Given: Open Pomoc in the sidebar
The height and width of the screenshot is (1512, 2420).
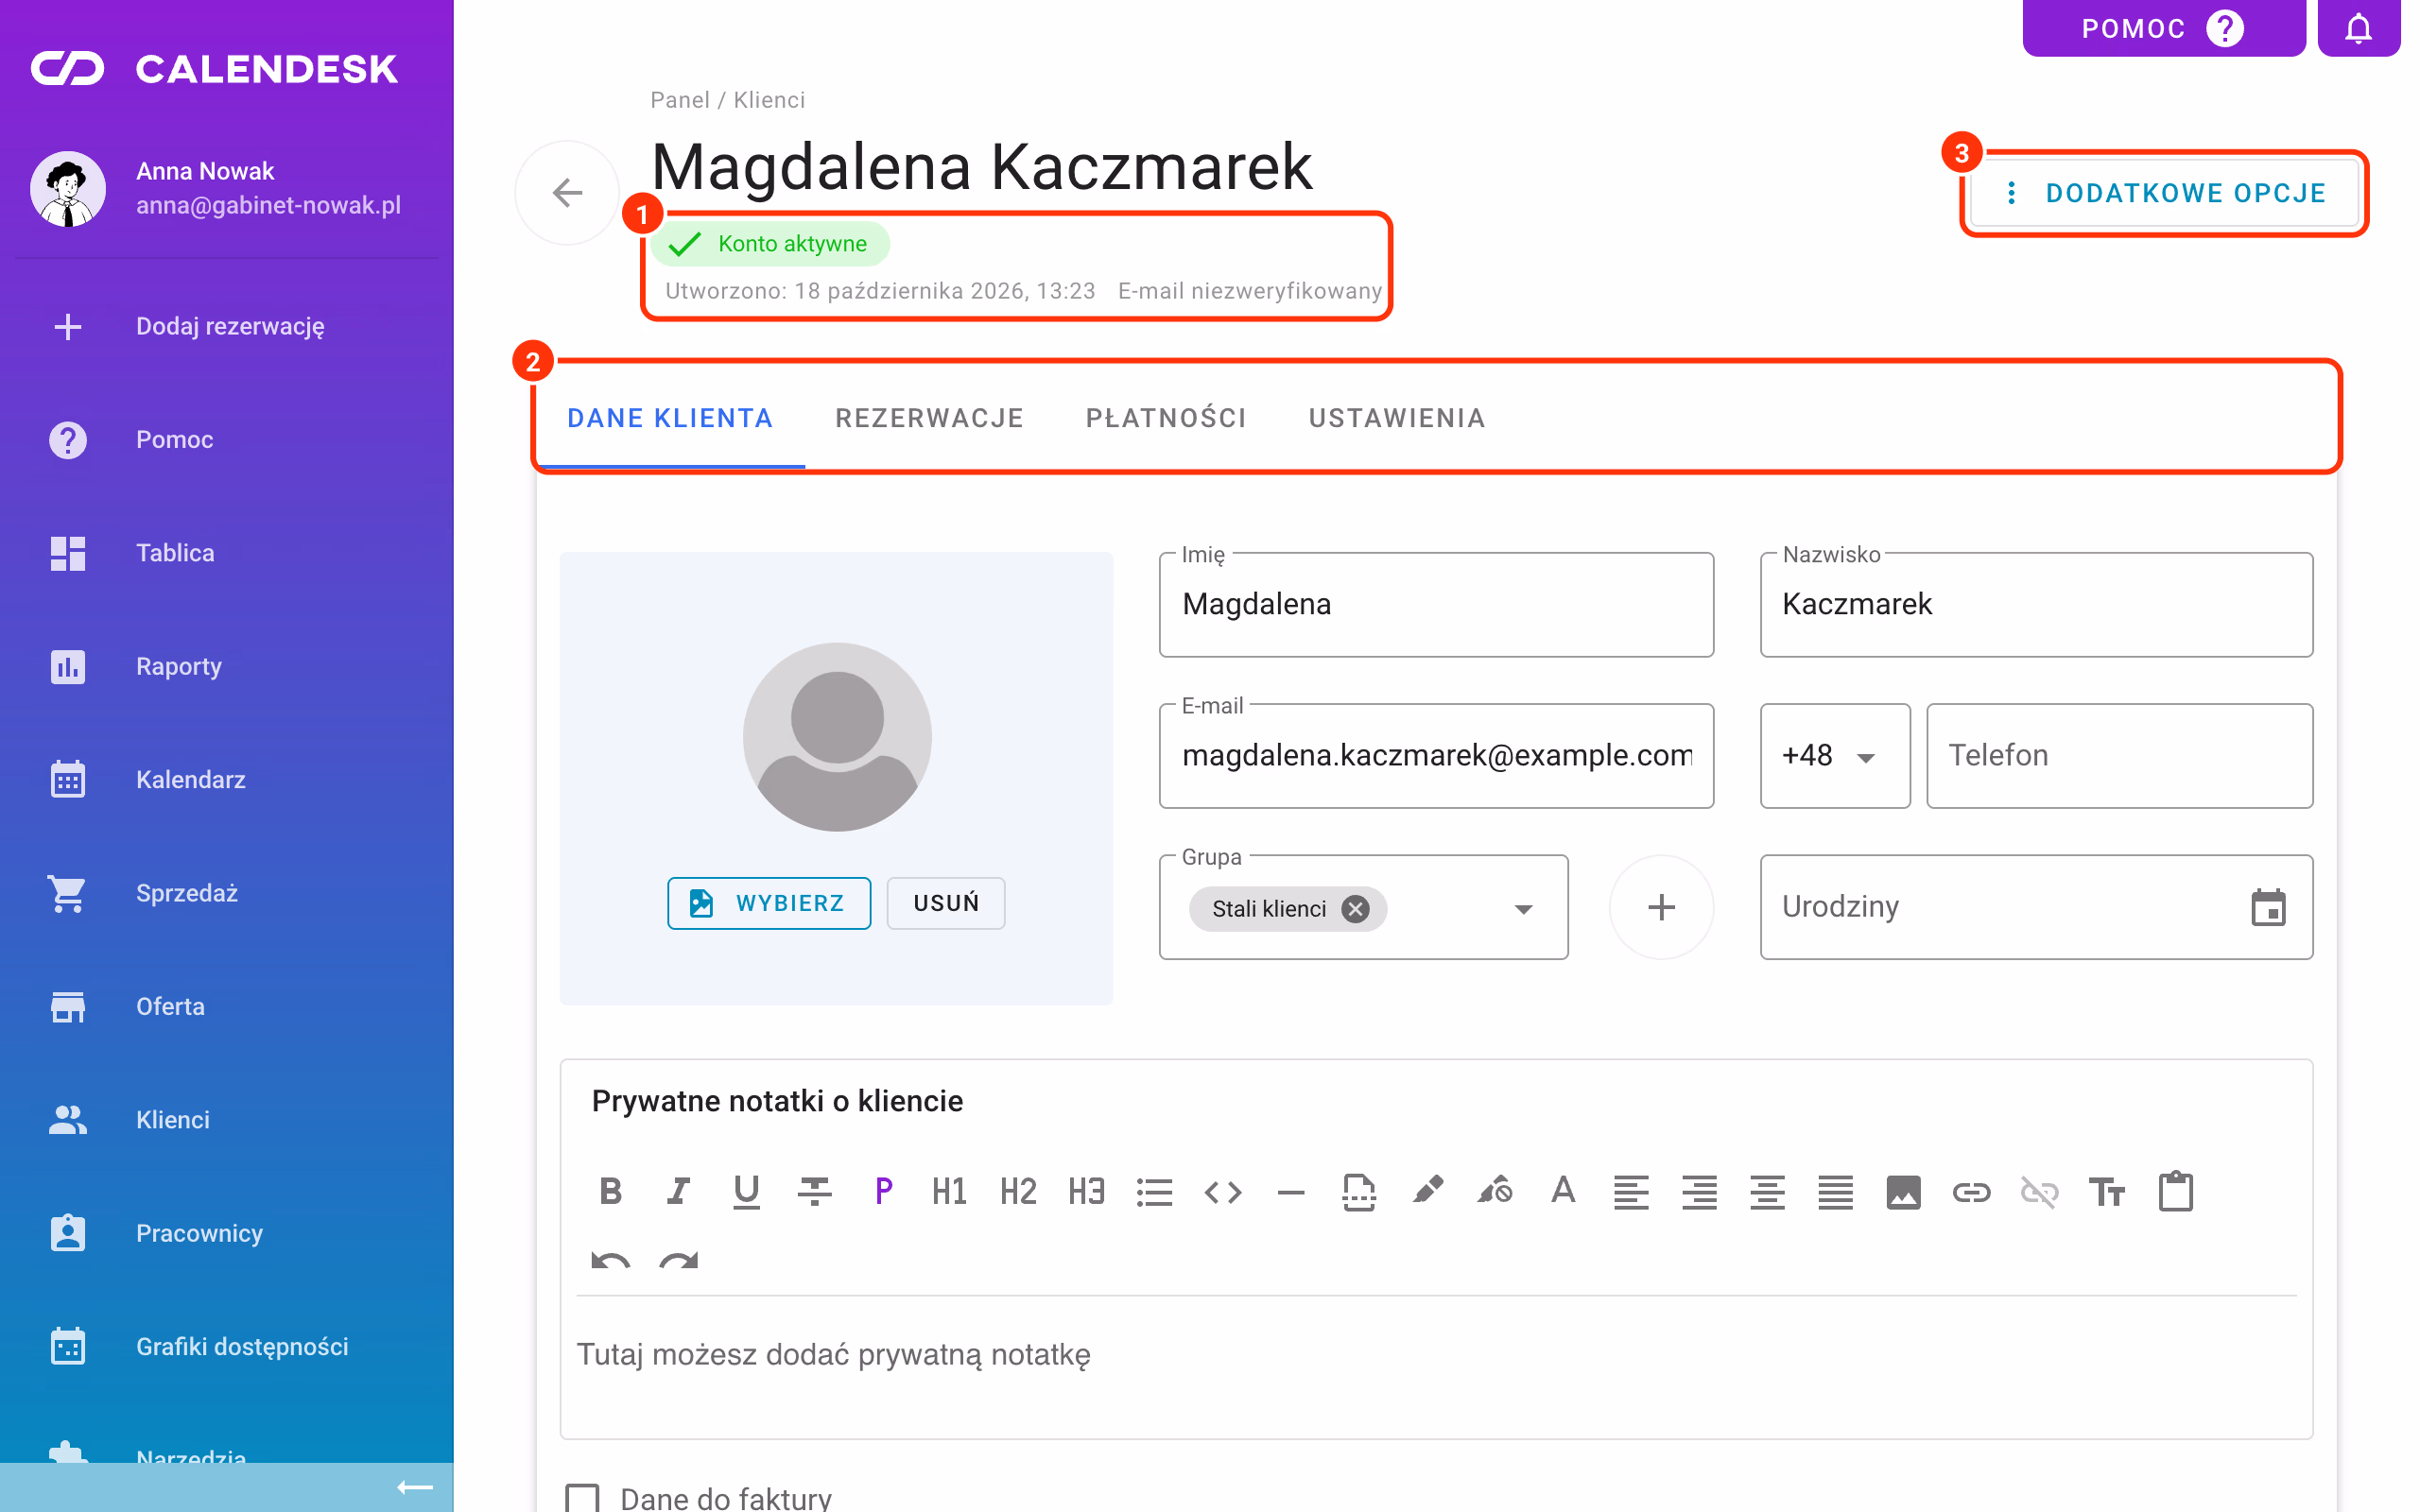Looking at the screenshot, I should pos(227,439).
